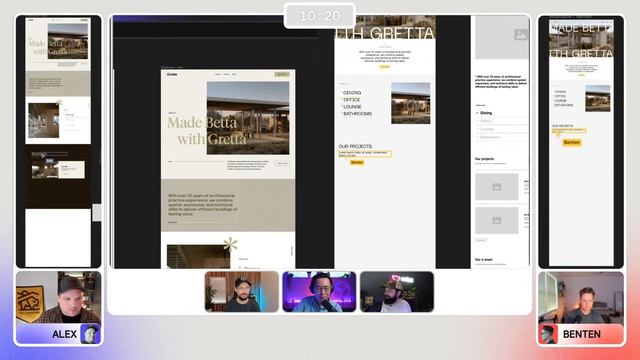
Task: Select the hero house photo in center design
Action: [x=248, y=118]
